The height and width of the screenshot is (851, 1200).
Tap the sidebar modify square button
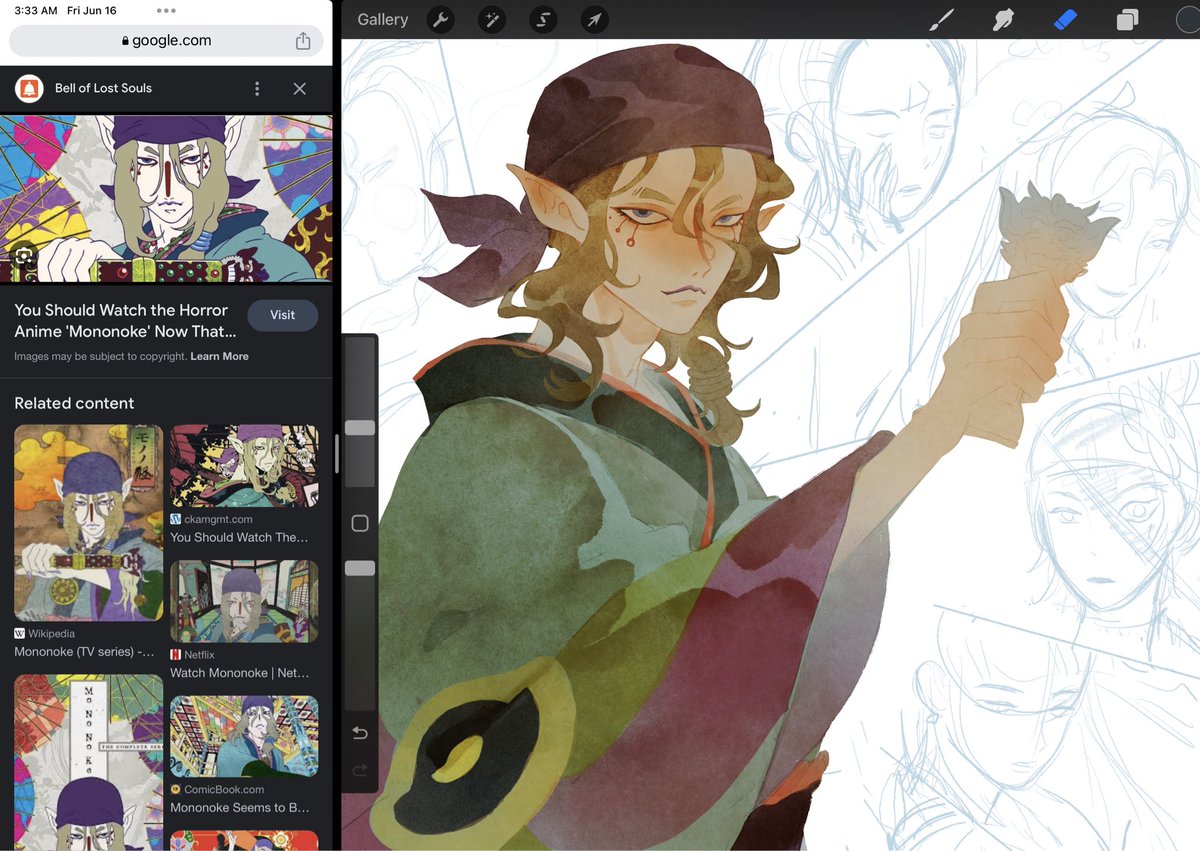[360, 523]
